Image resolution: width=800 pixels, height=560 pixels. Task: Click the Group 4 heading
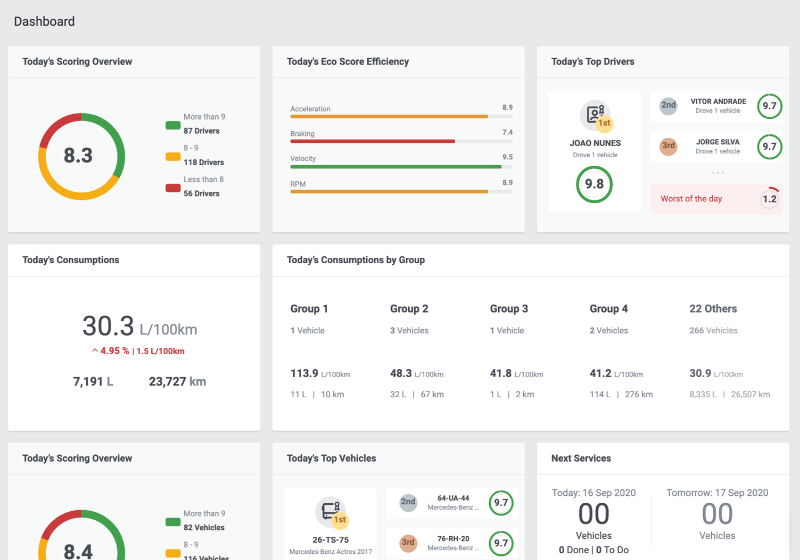coord(609,309)
